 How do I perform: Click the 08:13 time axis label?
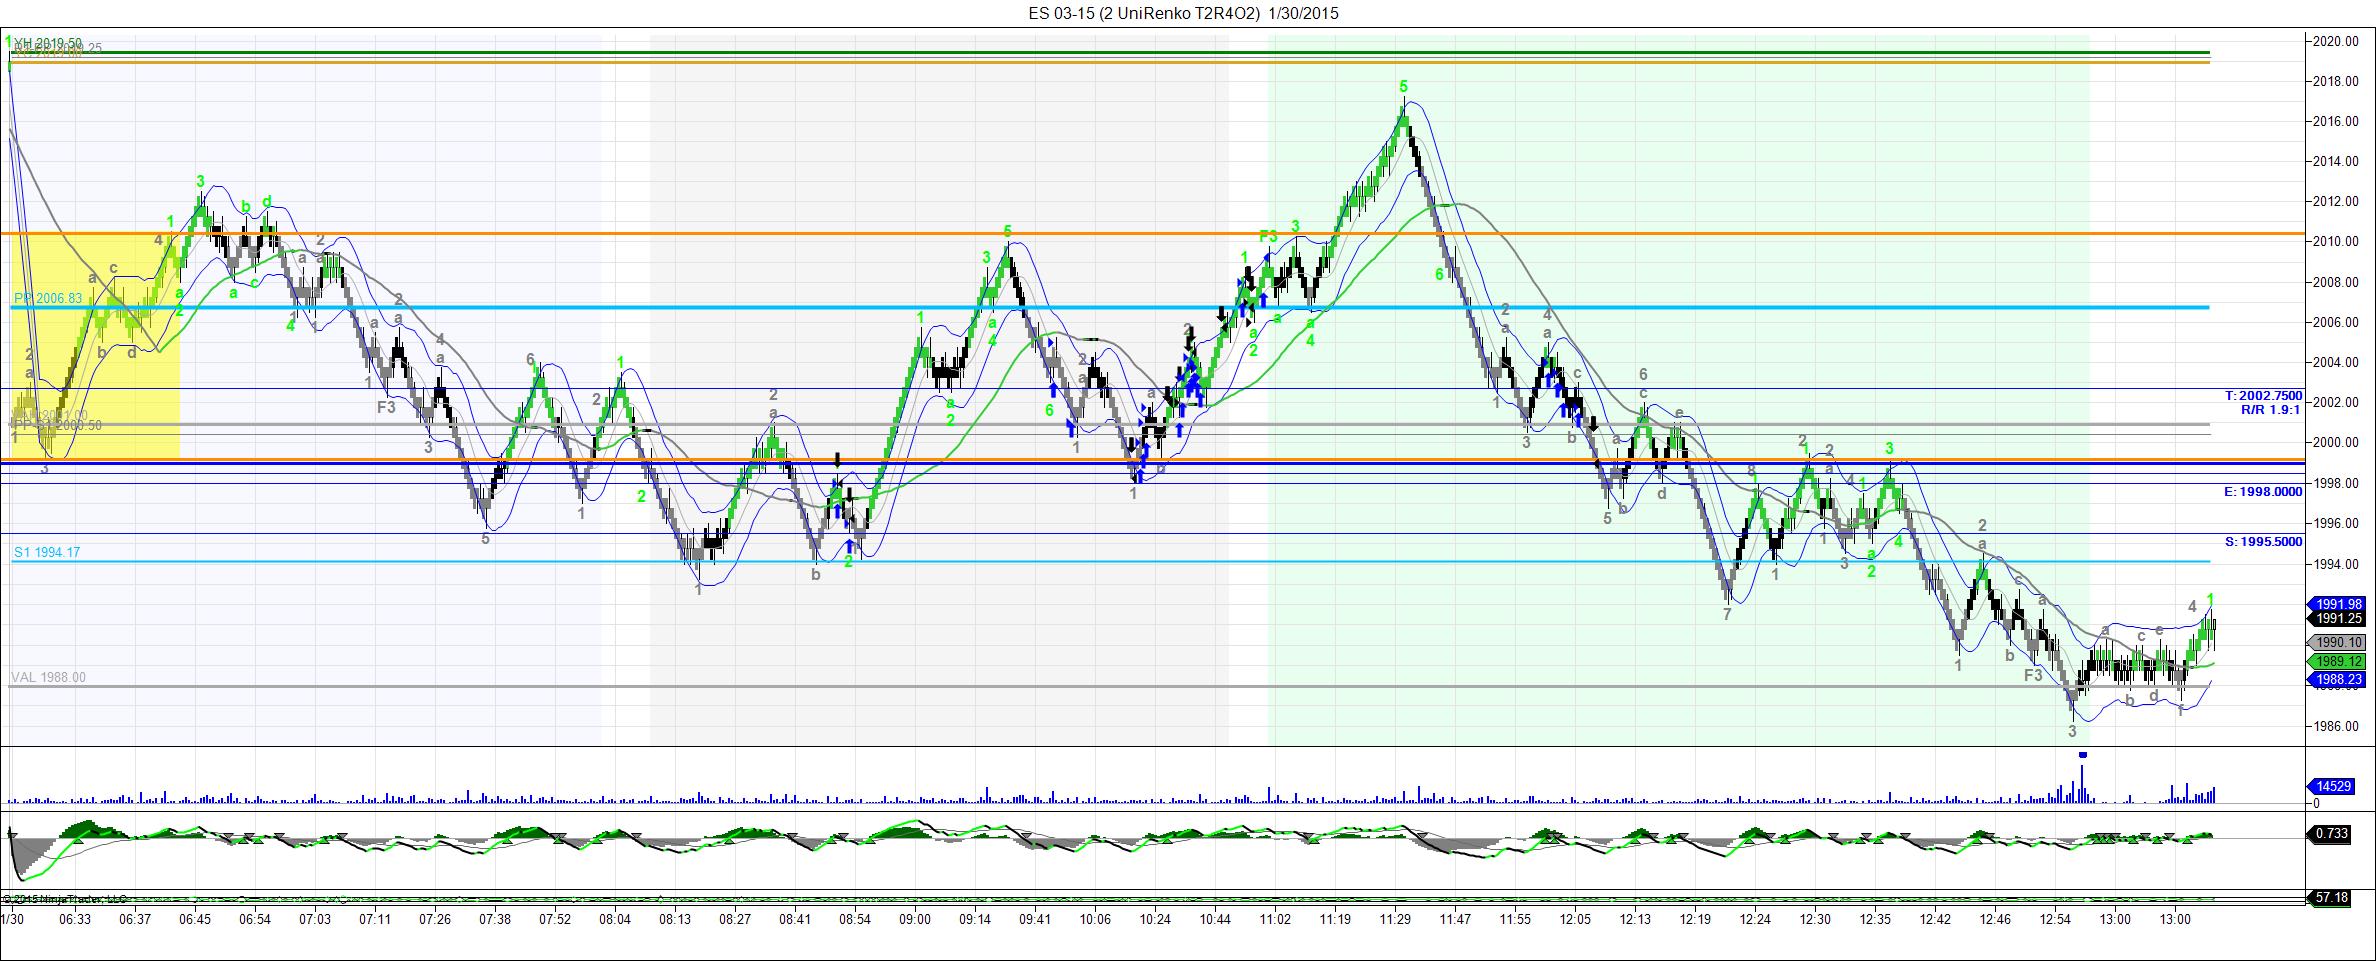point(675,919)
